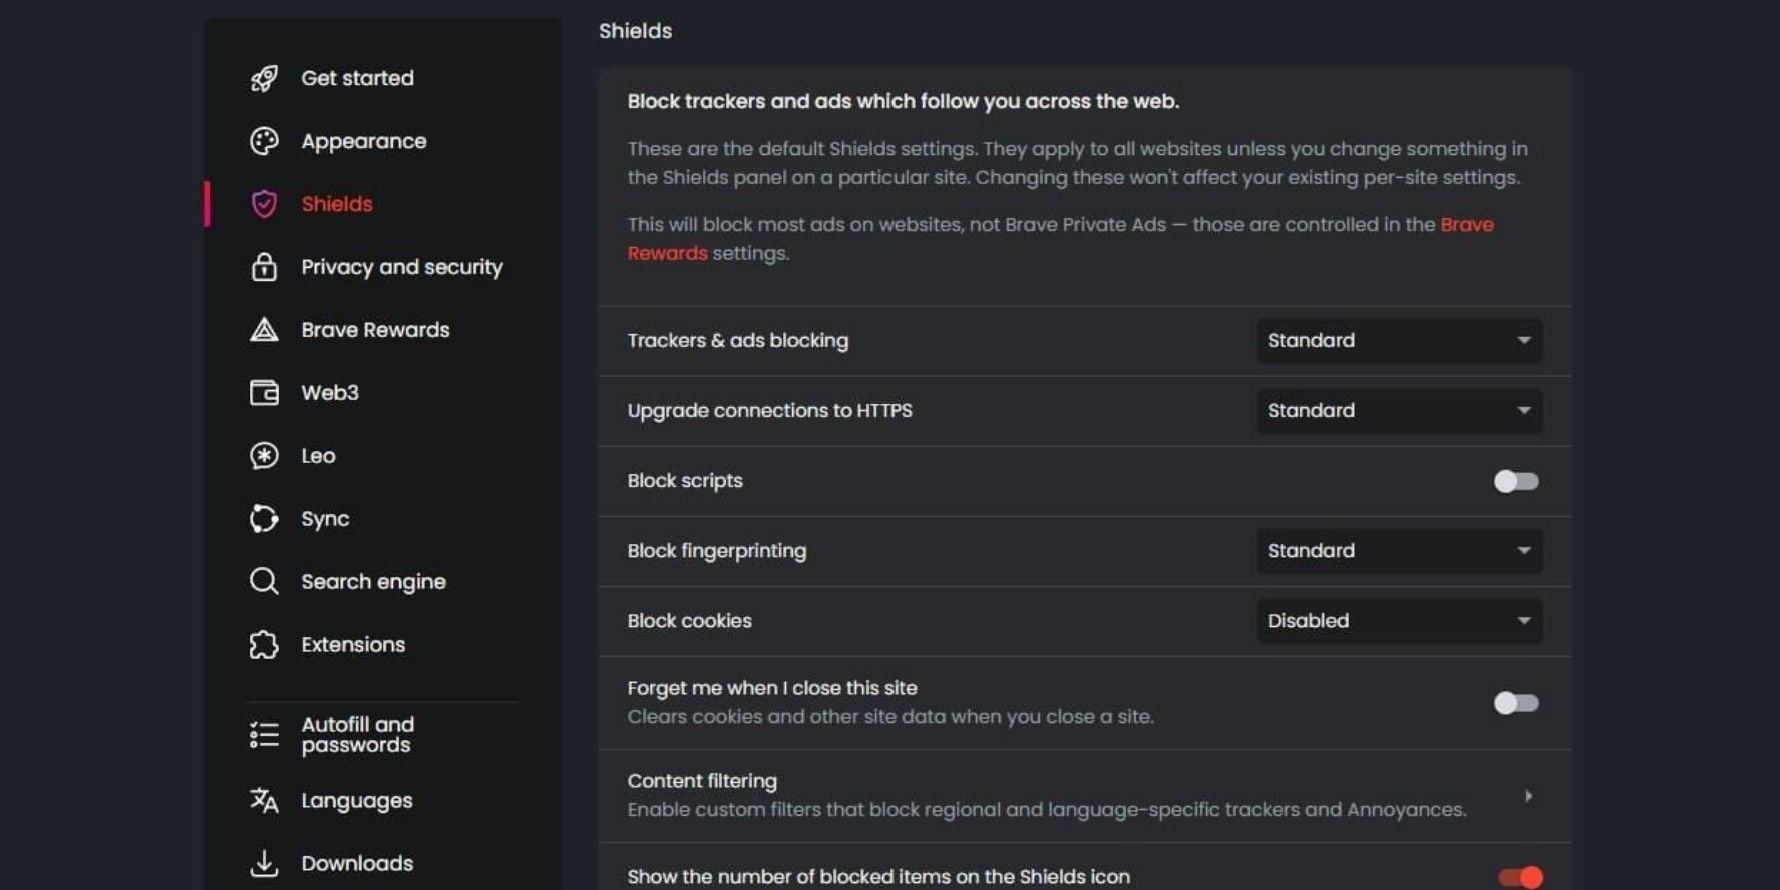Click Autofill and passwords in the sidebar
The height and width of the screenshot is (890, 1780).
pos(356,734)
